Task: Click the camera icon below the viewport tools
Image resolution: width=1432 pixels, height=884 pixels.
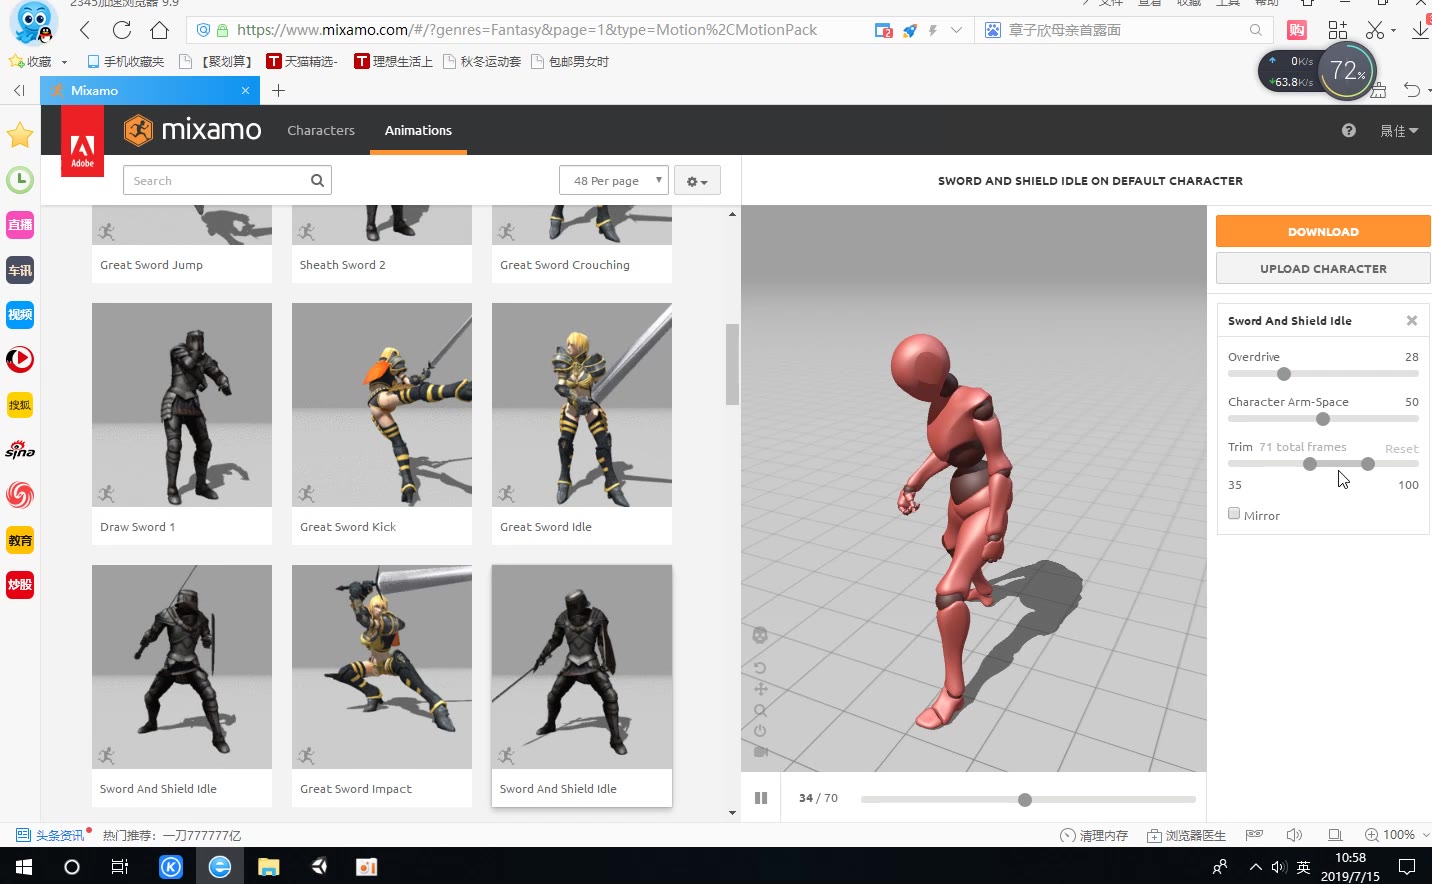Action: [x=760, y=752]
